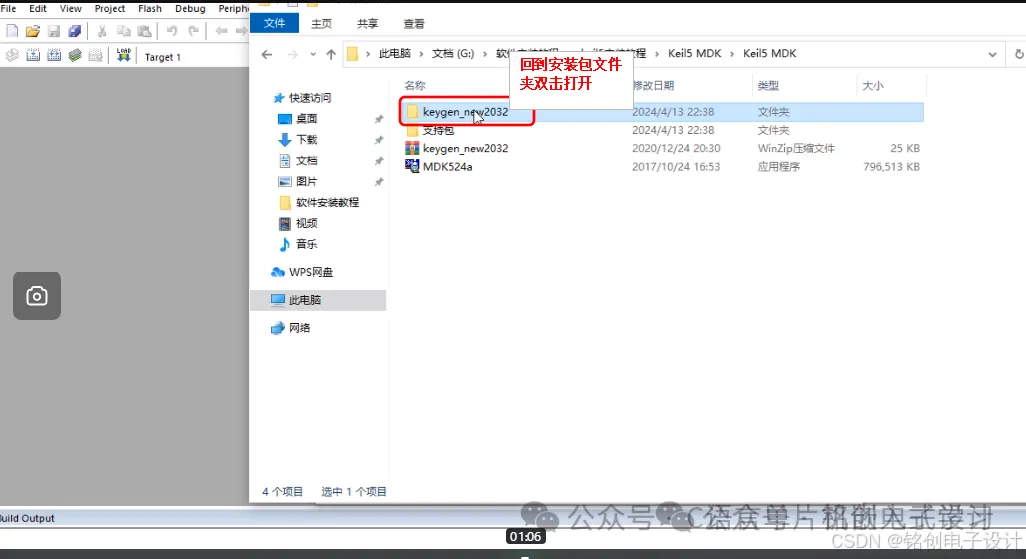Expand chevron after 此电脑 in breadcrumb

click(x=421, y=54)
